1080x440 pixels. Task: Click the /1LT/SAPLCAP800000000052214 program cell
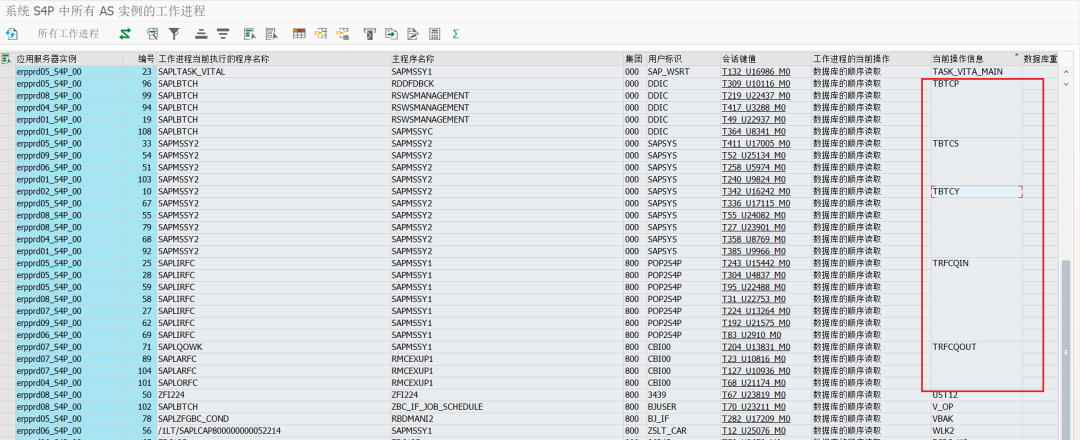(273, 430)
